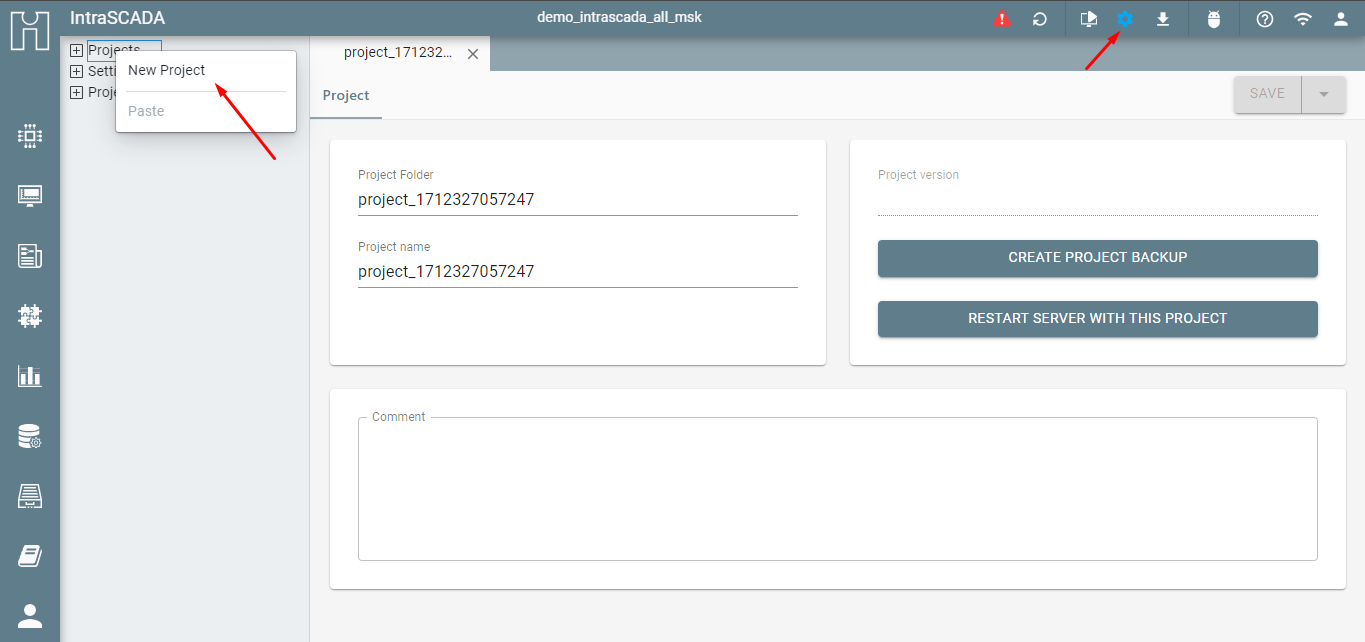Expand the Settings tree node
The height and width of the screenshot is (642, 1365).
point(76,71)
